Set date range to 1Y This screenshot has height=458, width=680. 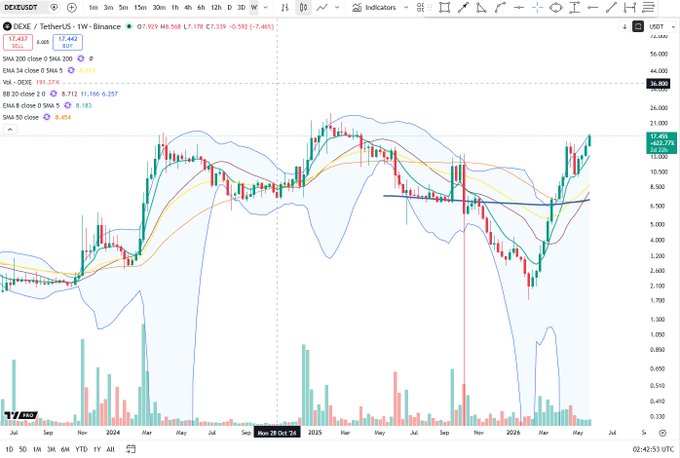click(97, 449)
